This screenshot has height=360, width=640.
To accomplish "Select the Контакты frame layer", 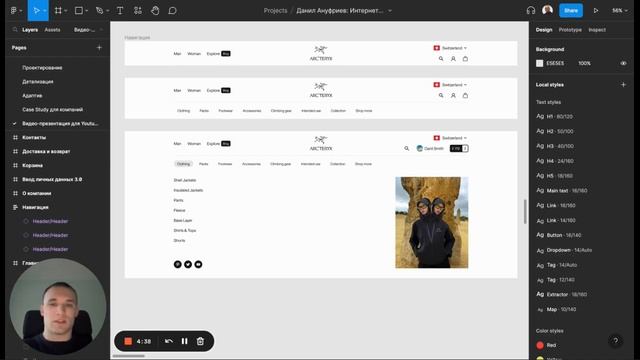I will coord(34,138).
